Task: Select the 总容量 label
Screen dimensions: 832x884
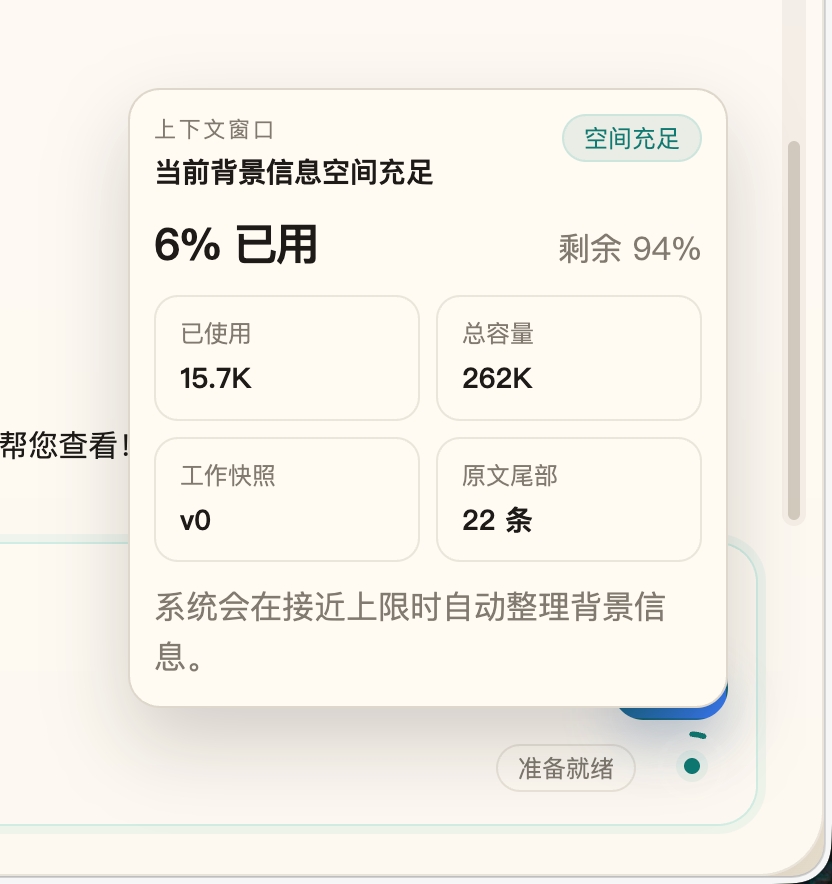Action: tap(498, 334)
